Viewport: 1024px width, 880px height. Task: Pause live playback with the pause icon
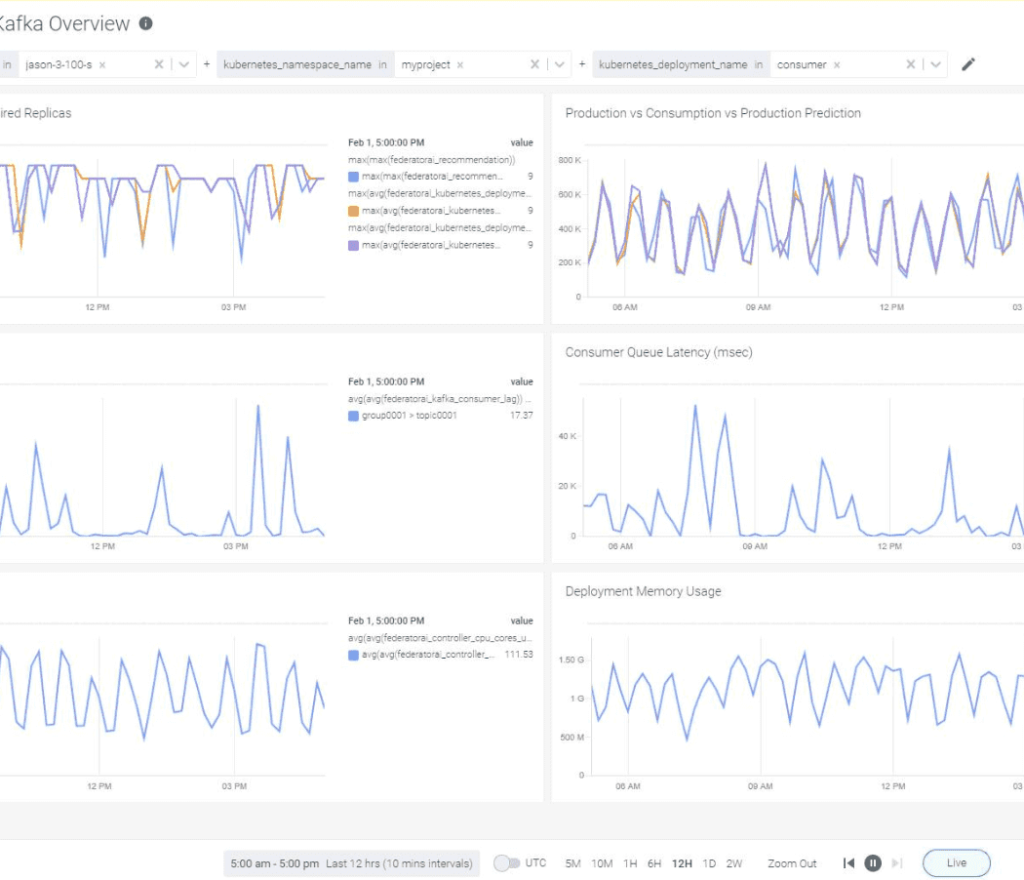[871, 863]
